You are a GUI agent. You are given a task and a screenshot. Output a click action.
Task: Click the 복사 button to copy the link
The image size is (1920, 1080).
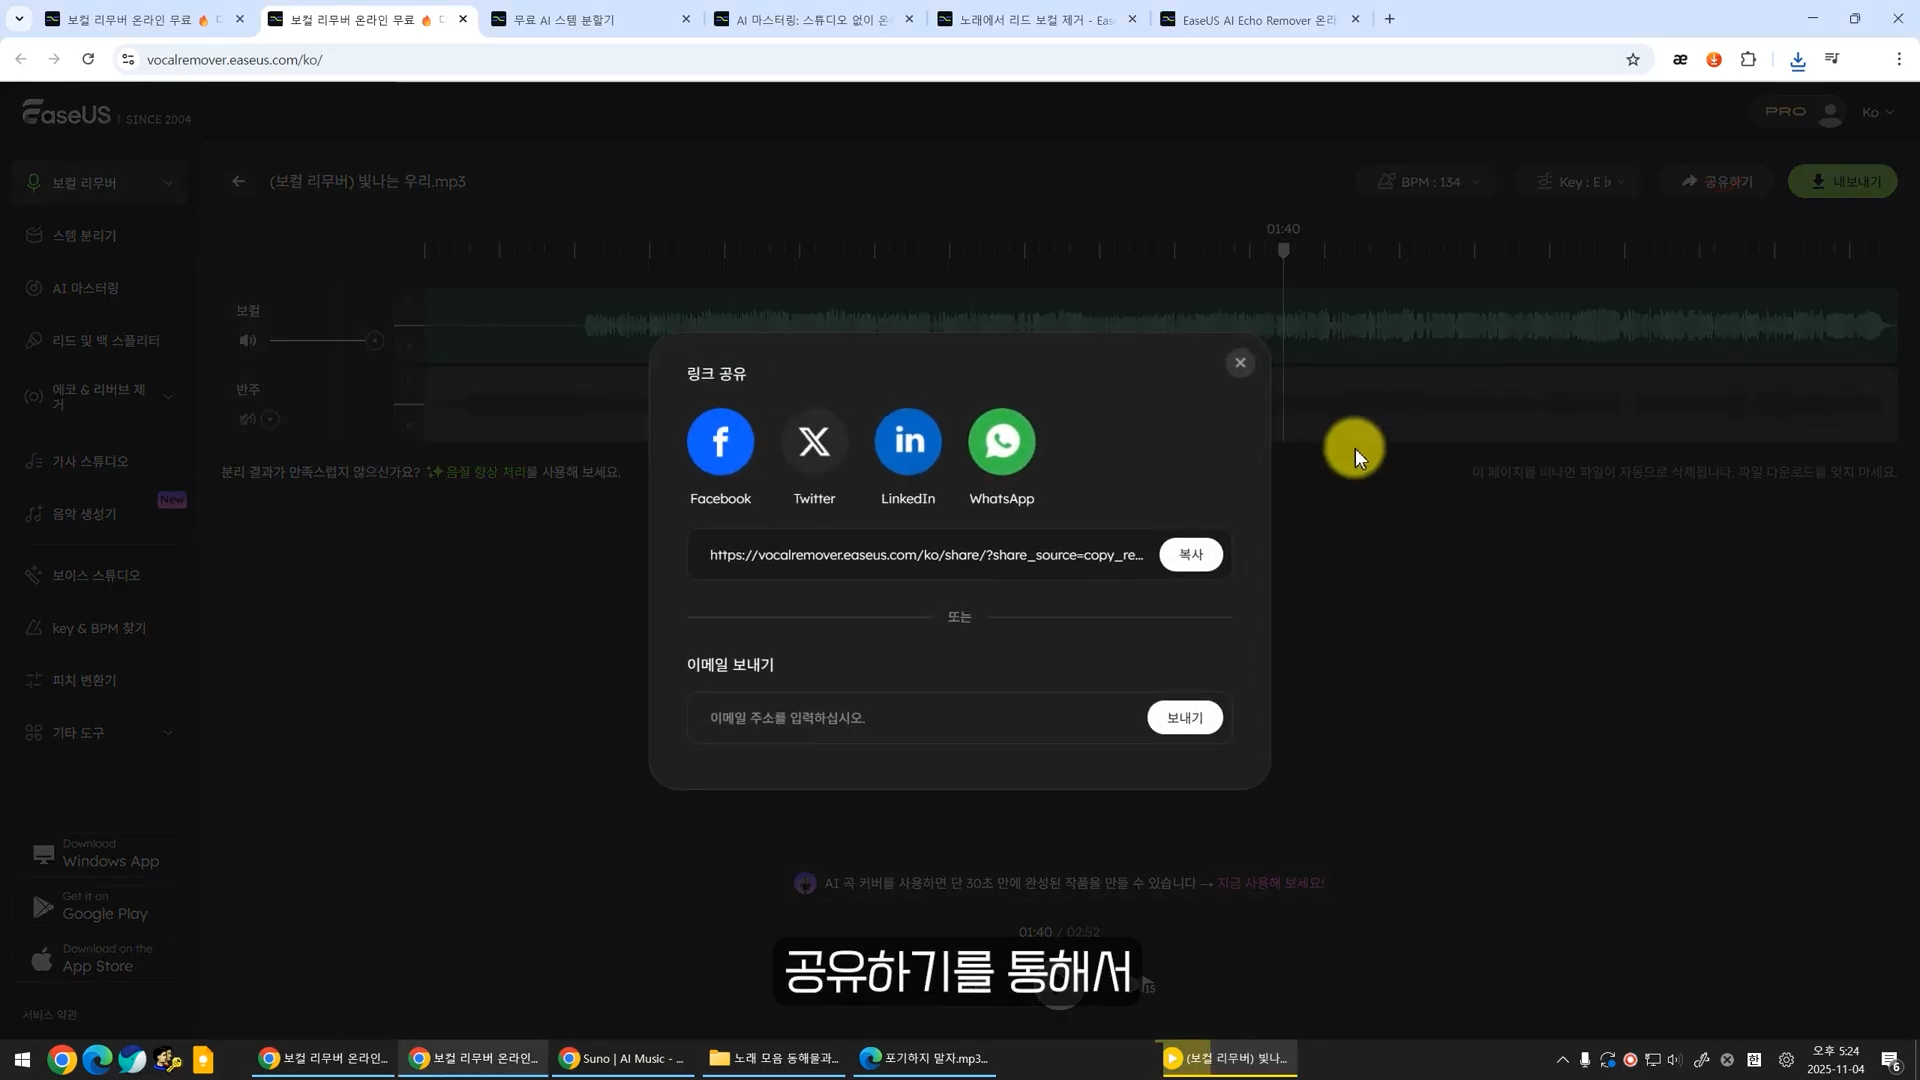tap(1190, 555)
